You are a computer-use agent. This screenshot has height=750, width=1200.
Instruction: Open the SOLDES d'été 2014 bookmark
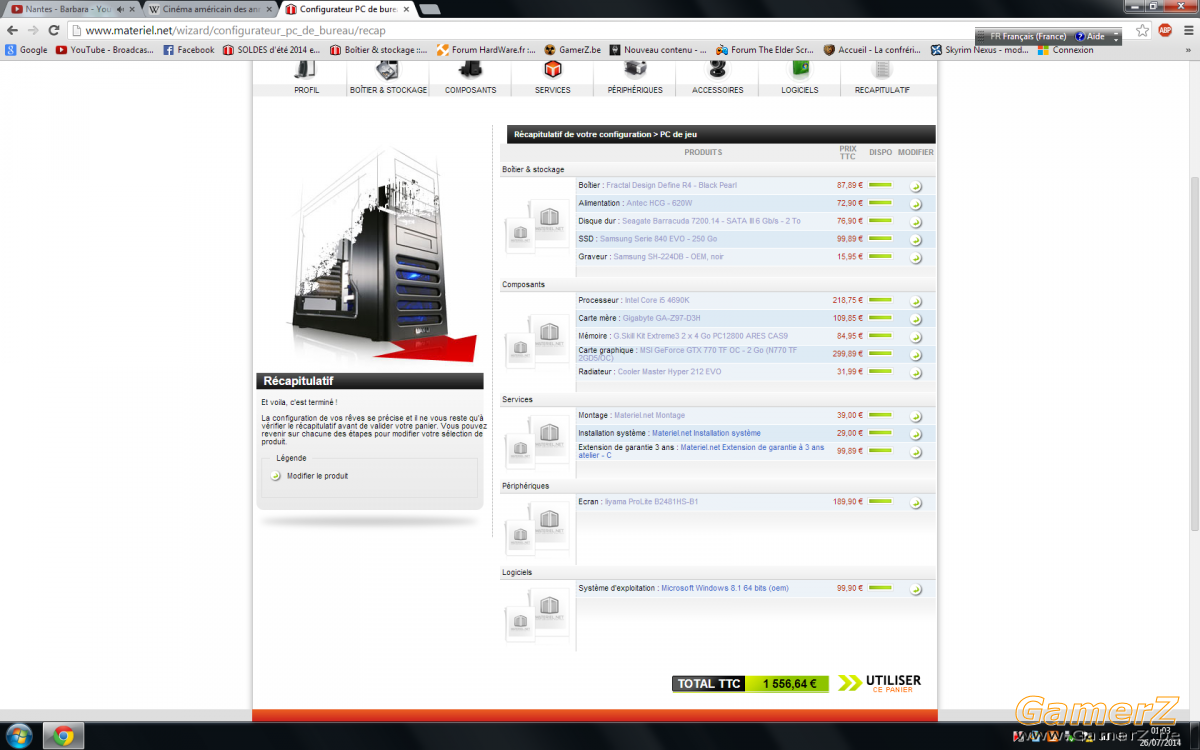pos(272,49)
